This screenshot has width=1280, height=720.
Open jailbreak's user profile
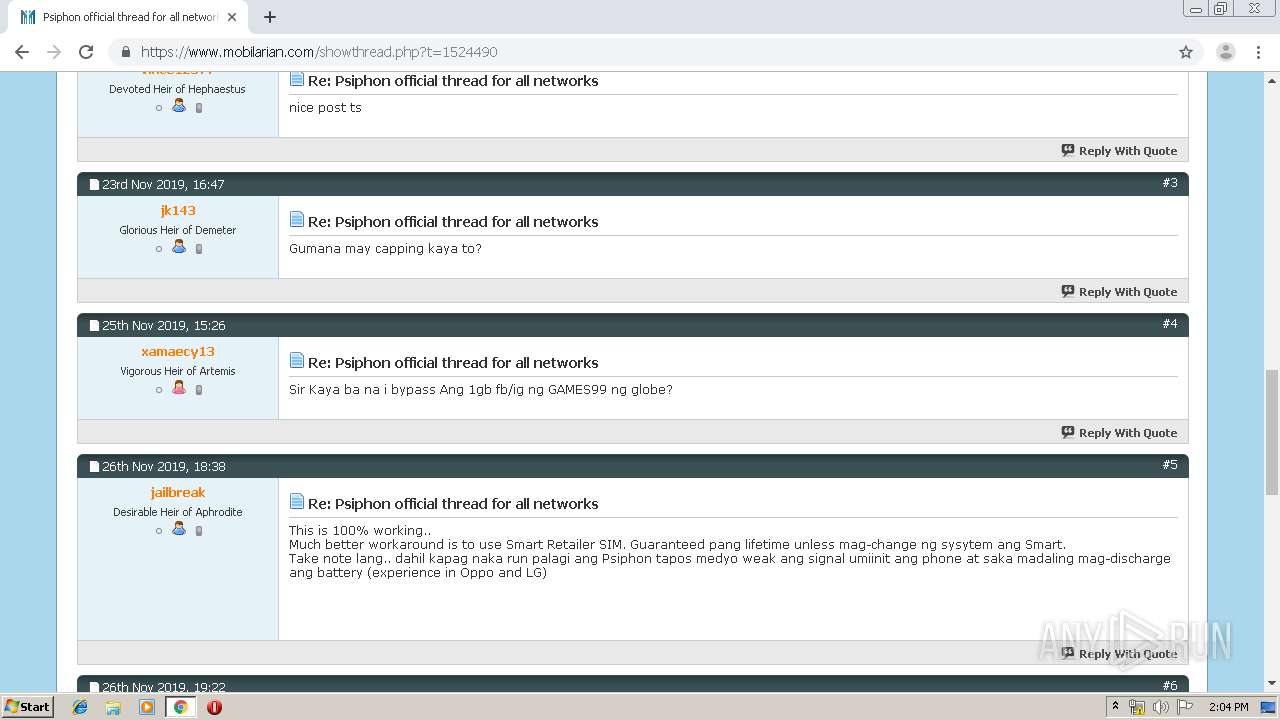click(x=178, y=492)
